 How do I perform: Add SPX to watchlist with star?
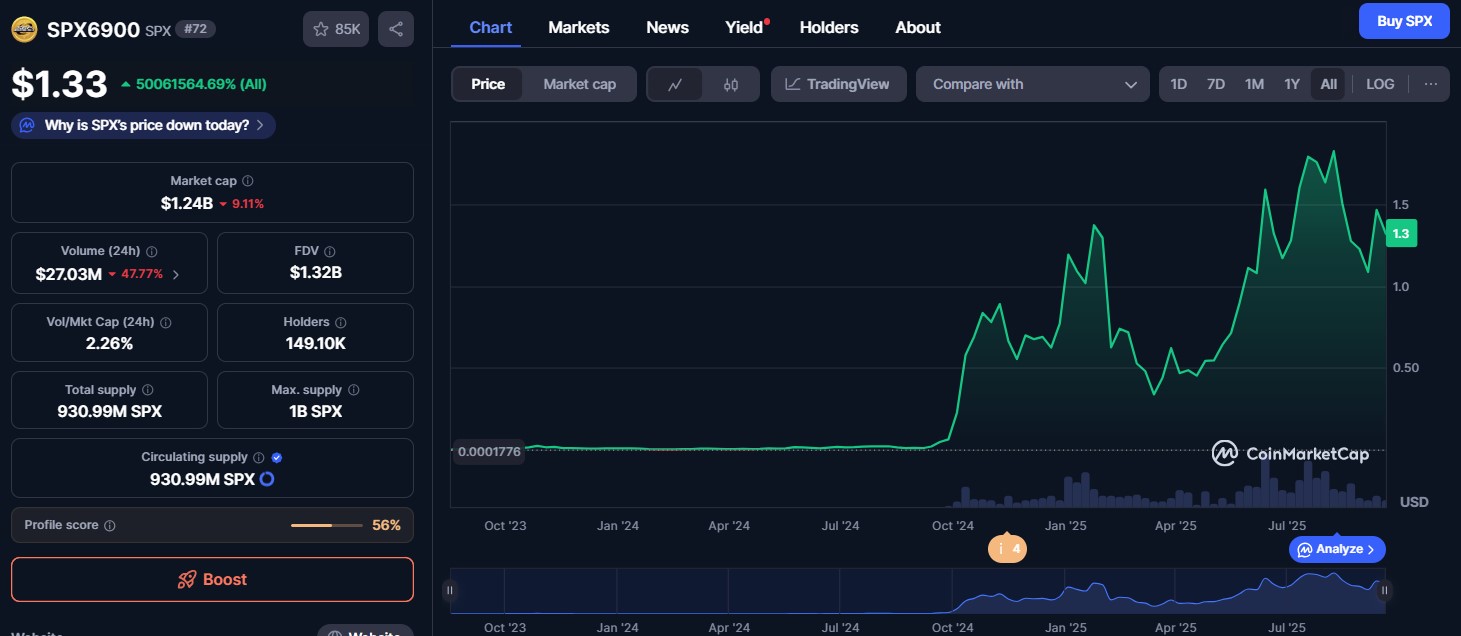click(x=336, y=29)
